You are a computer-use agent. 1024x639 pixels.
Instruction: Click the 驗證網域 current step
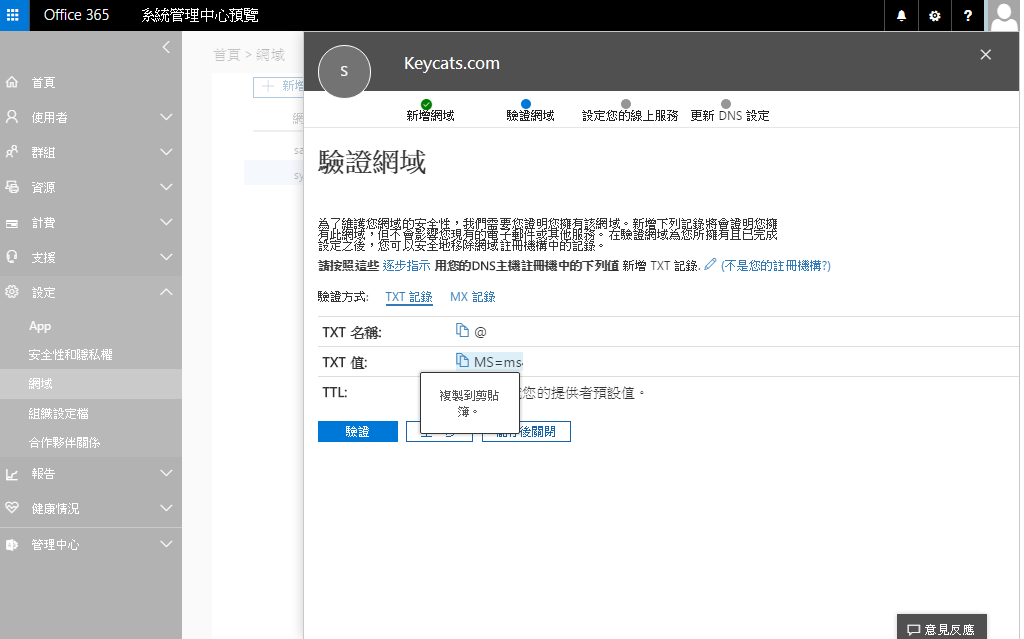pyautogui.click(x=530, y=110)
